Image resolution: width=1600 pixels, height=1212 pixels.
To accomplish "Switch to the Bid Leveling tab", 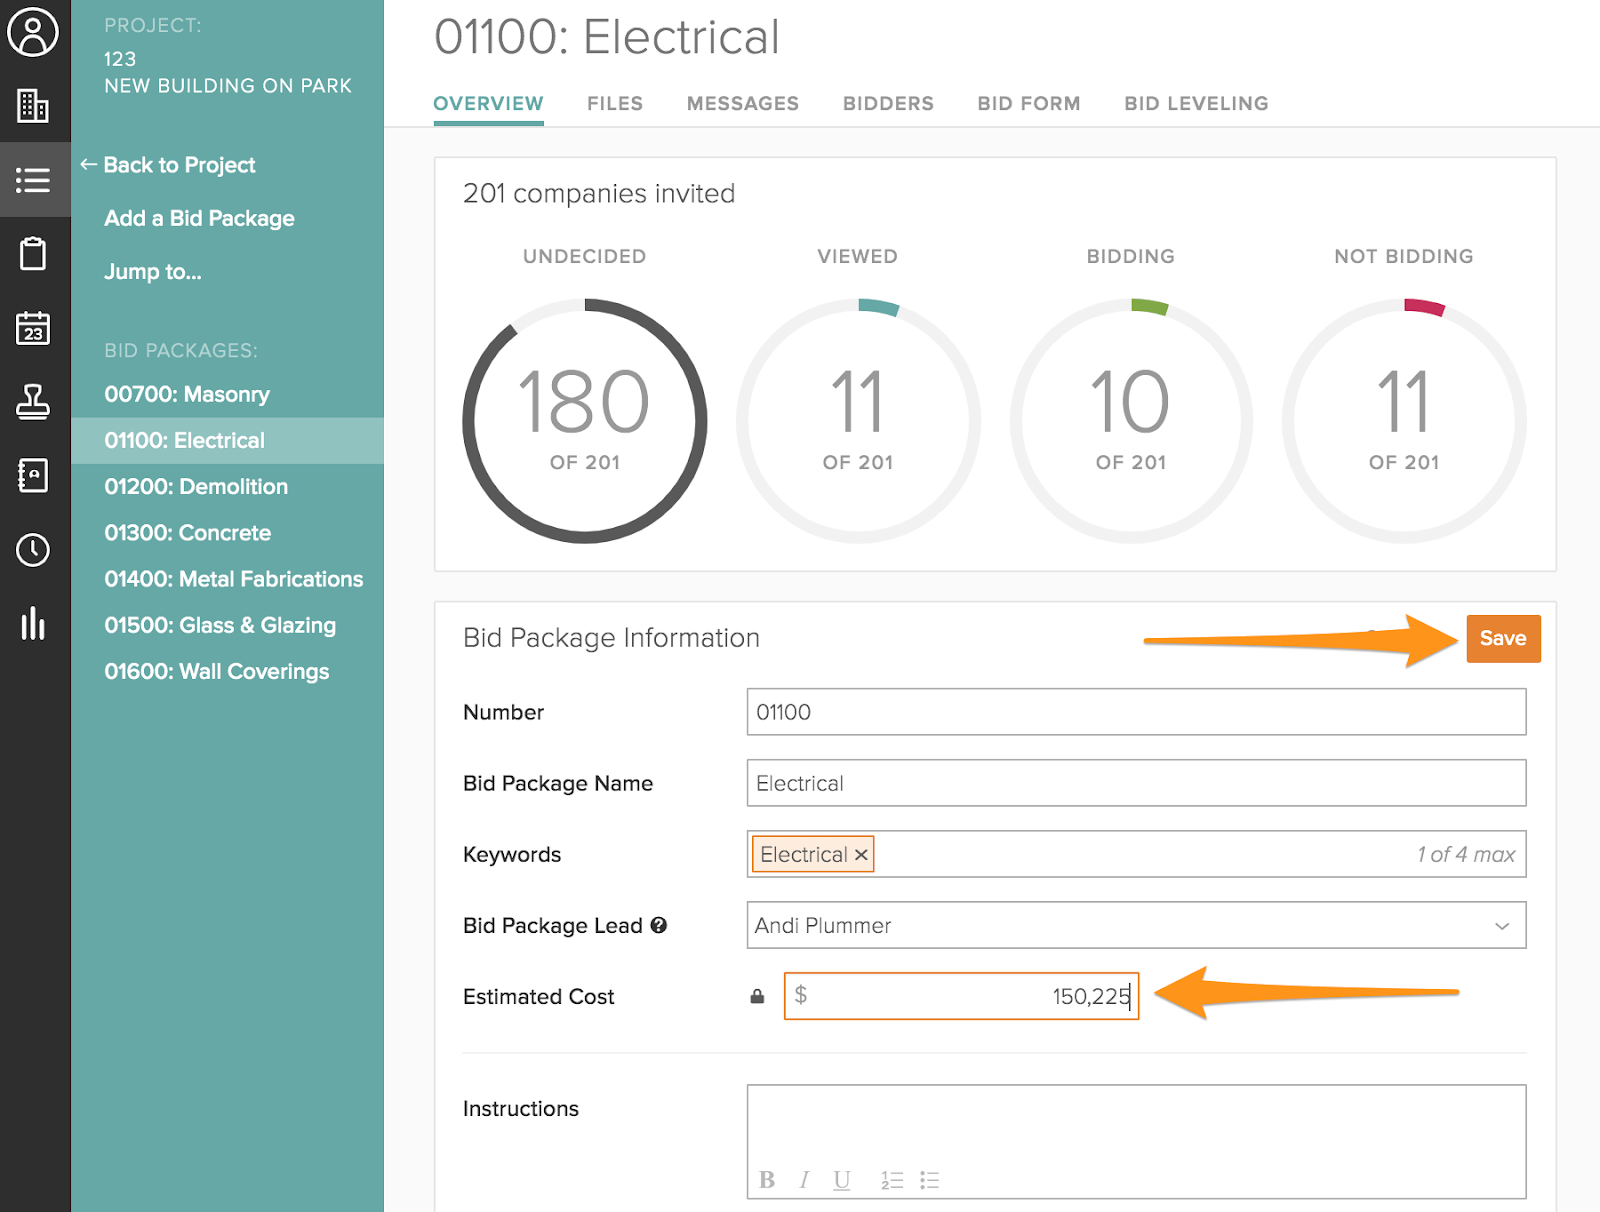I will (x=1195, y=103).
